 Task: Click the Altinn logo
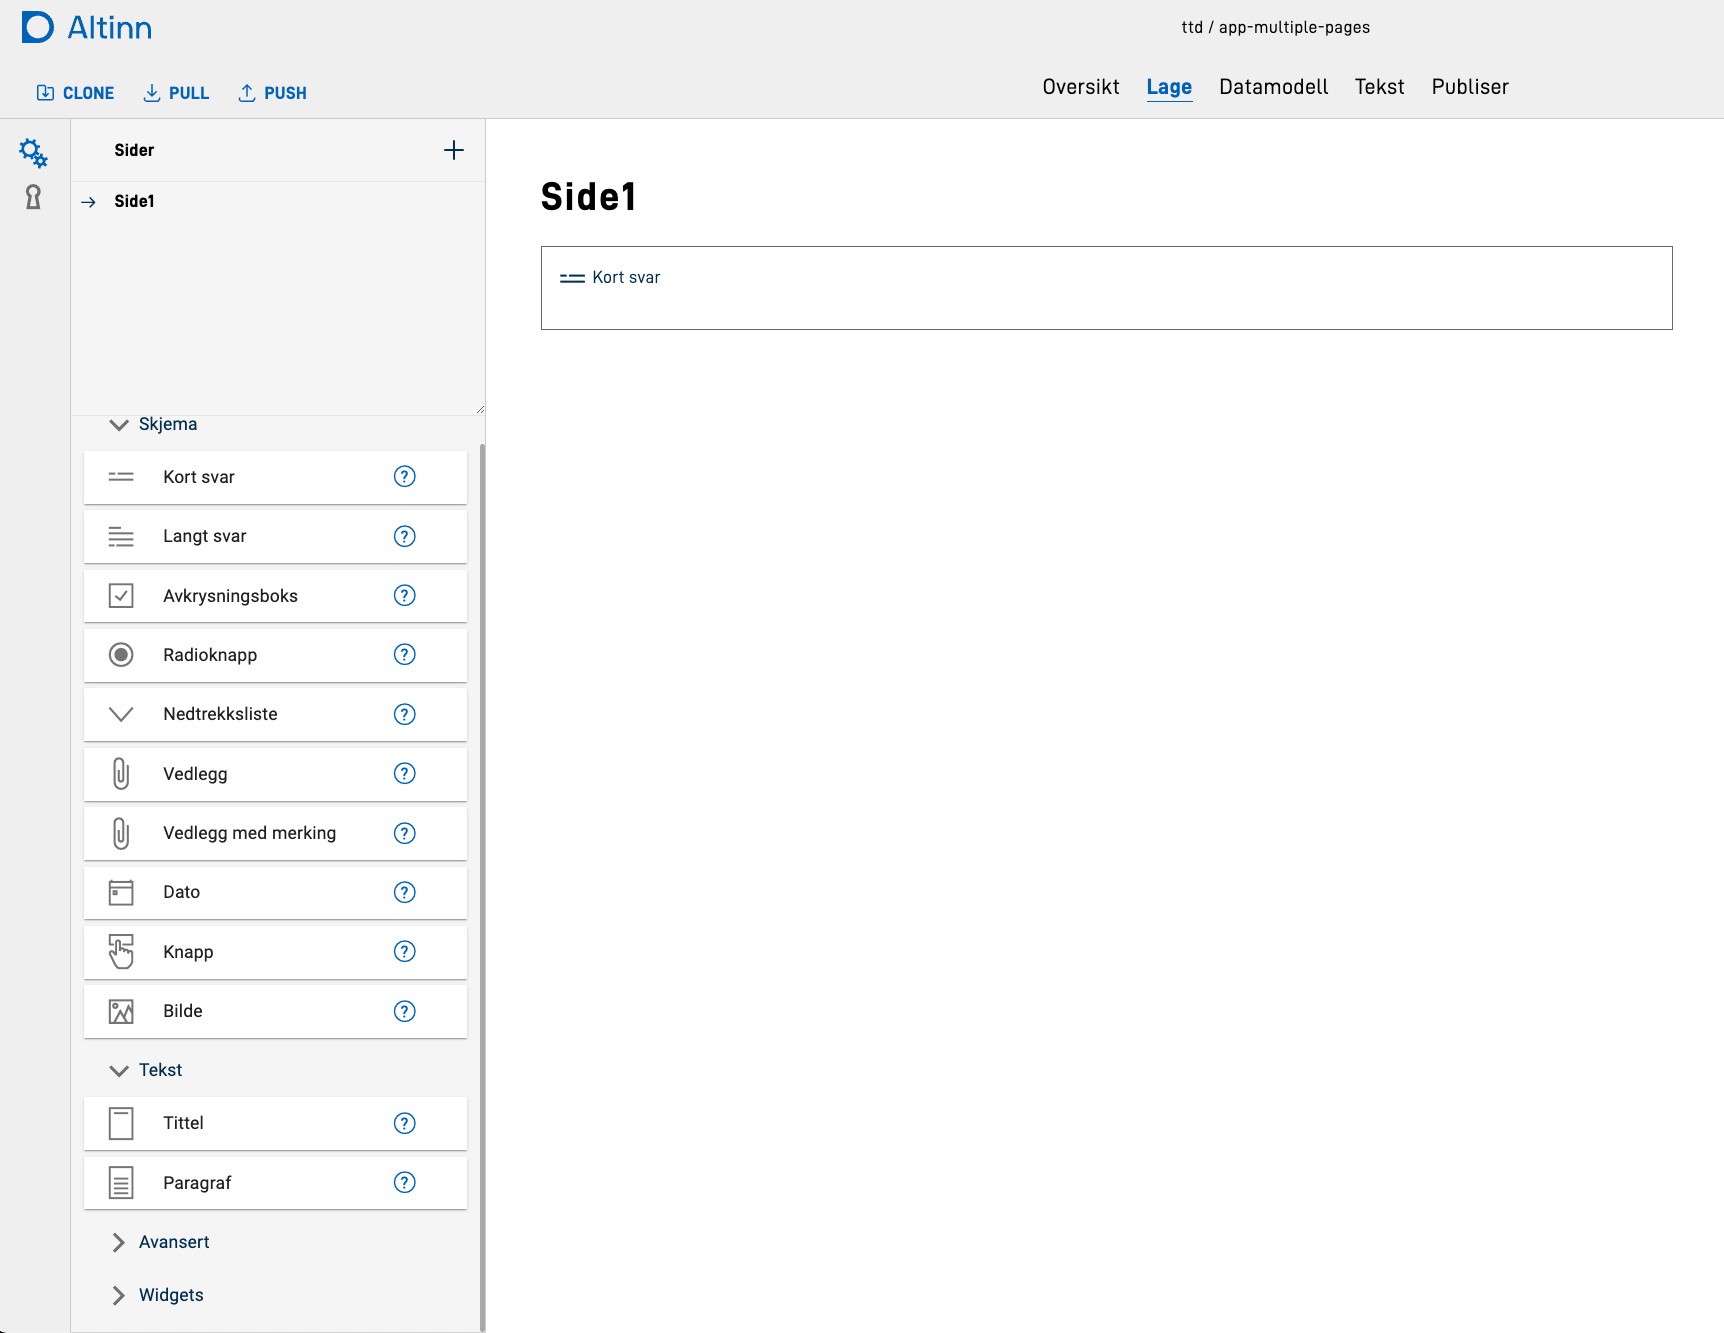87,28
